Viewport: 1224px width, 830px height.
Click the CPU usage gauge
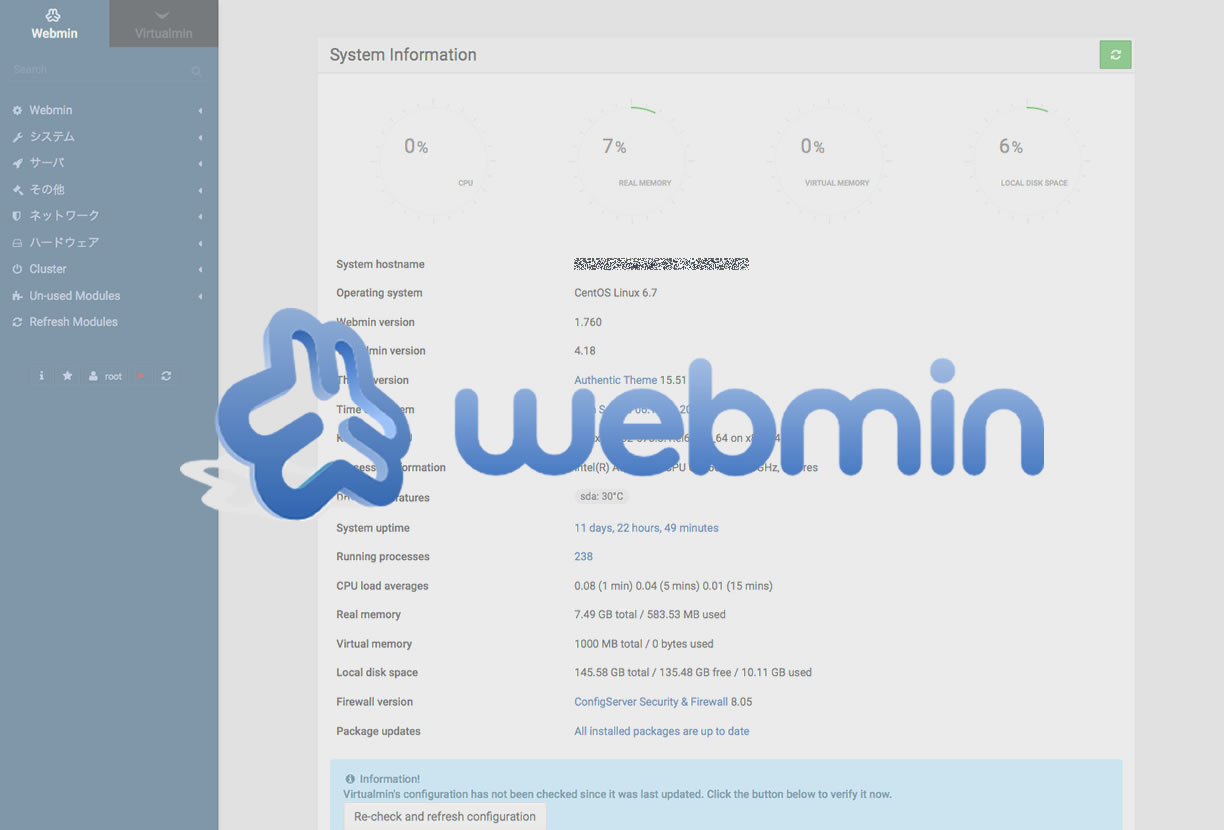pos(433,160)
